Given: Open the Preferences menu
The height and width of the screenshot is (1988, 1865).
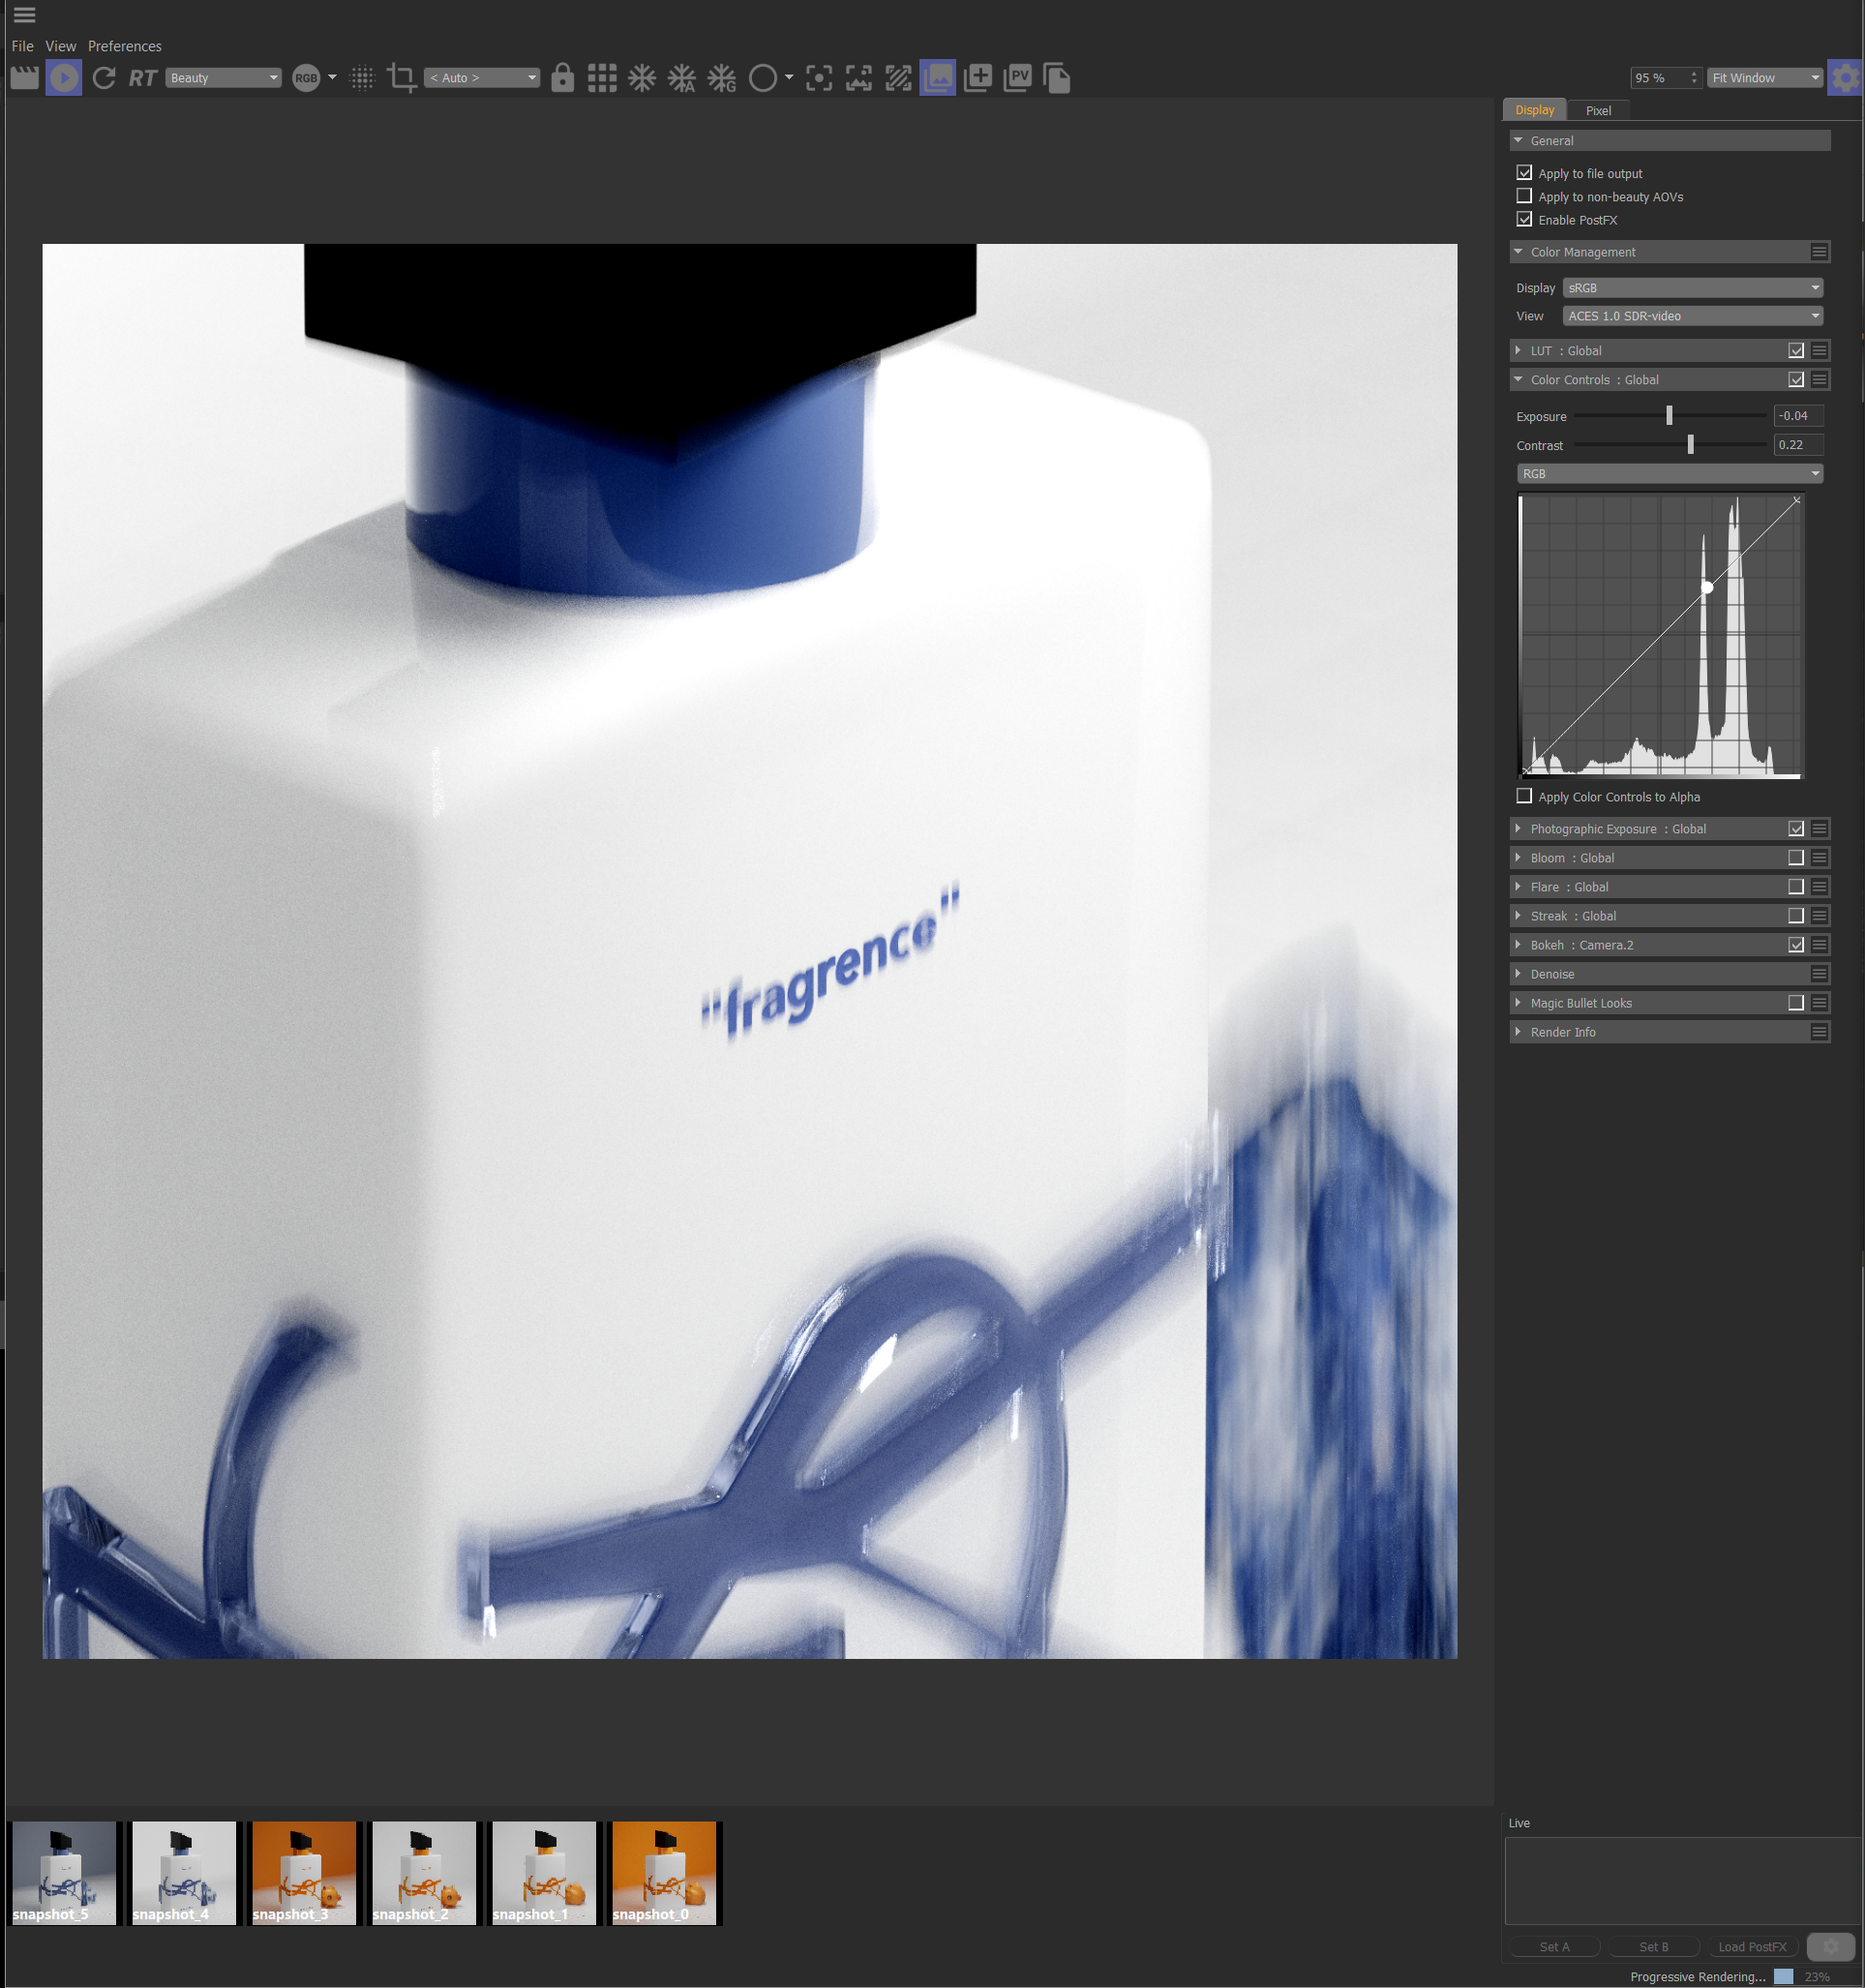Looking at the screenshot, I should click(124, 46).
